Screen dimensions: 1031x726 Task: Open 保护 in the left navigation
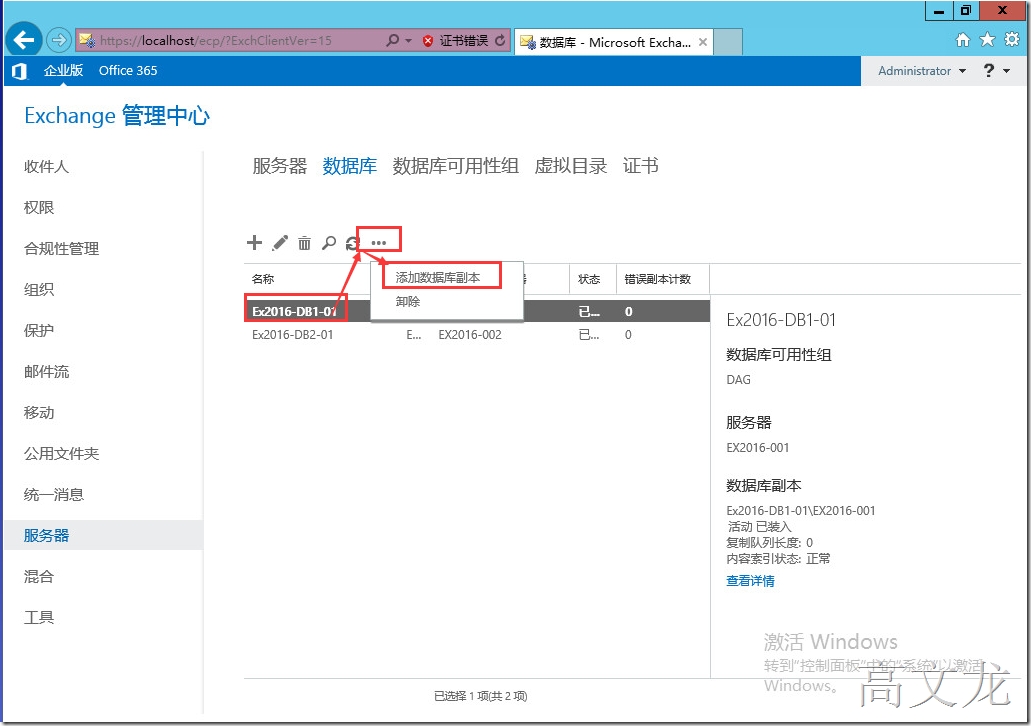pos(39,330)
